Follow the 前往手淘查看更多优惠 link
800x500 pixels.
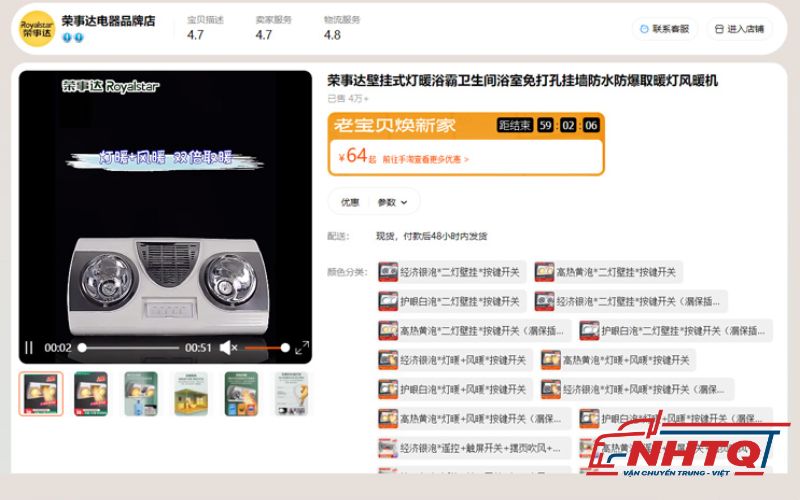pos(426,160)
